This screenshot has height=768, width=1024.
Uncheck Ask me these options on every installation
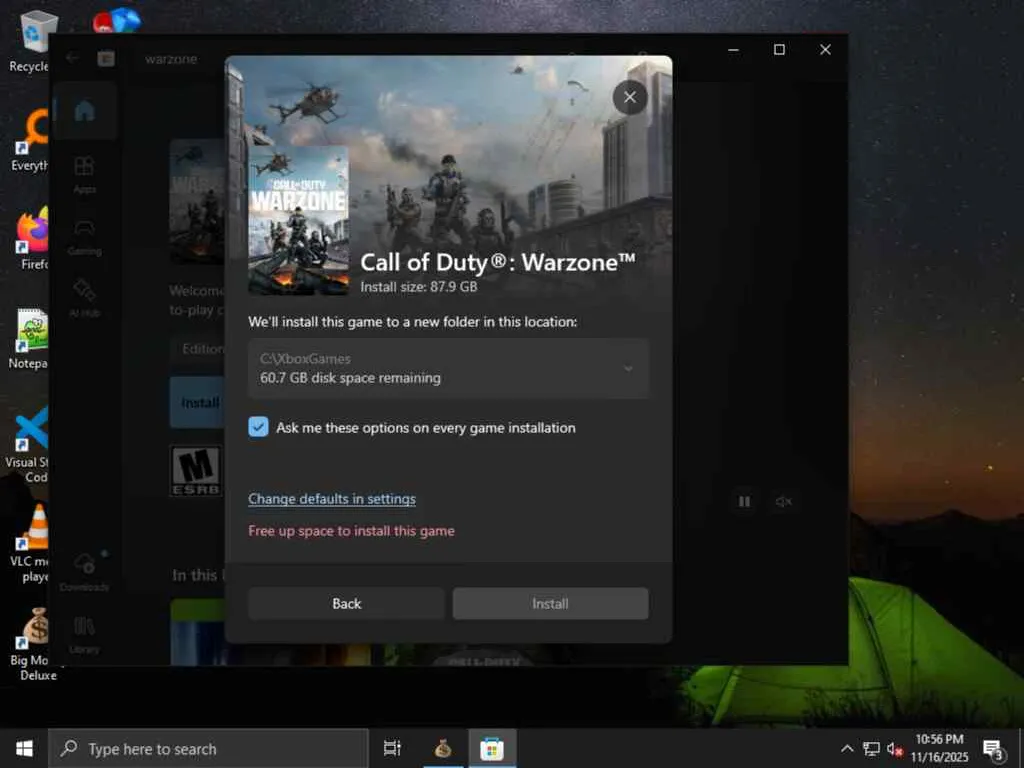tap(258, 427)
